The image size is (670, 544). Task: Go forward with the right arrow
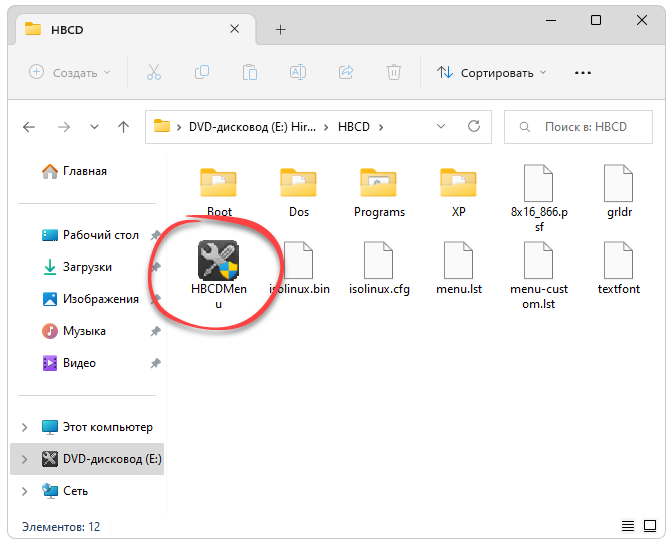[x=64, y=127]
